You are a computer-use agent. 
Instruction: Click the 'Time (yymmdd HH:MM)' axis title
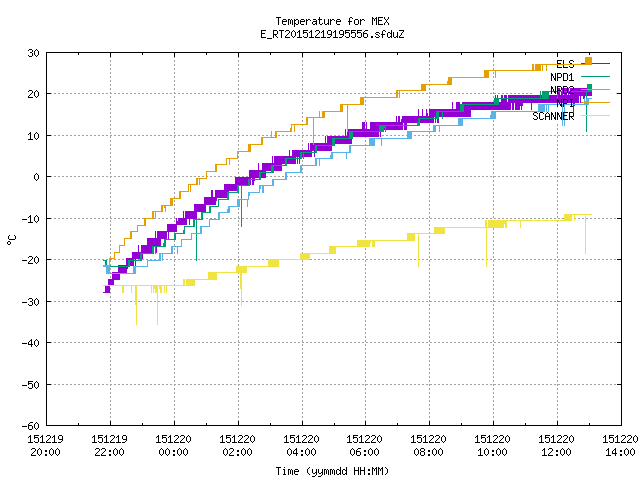332,471
